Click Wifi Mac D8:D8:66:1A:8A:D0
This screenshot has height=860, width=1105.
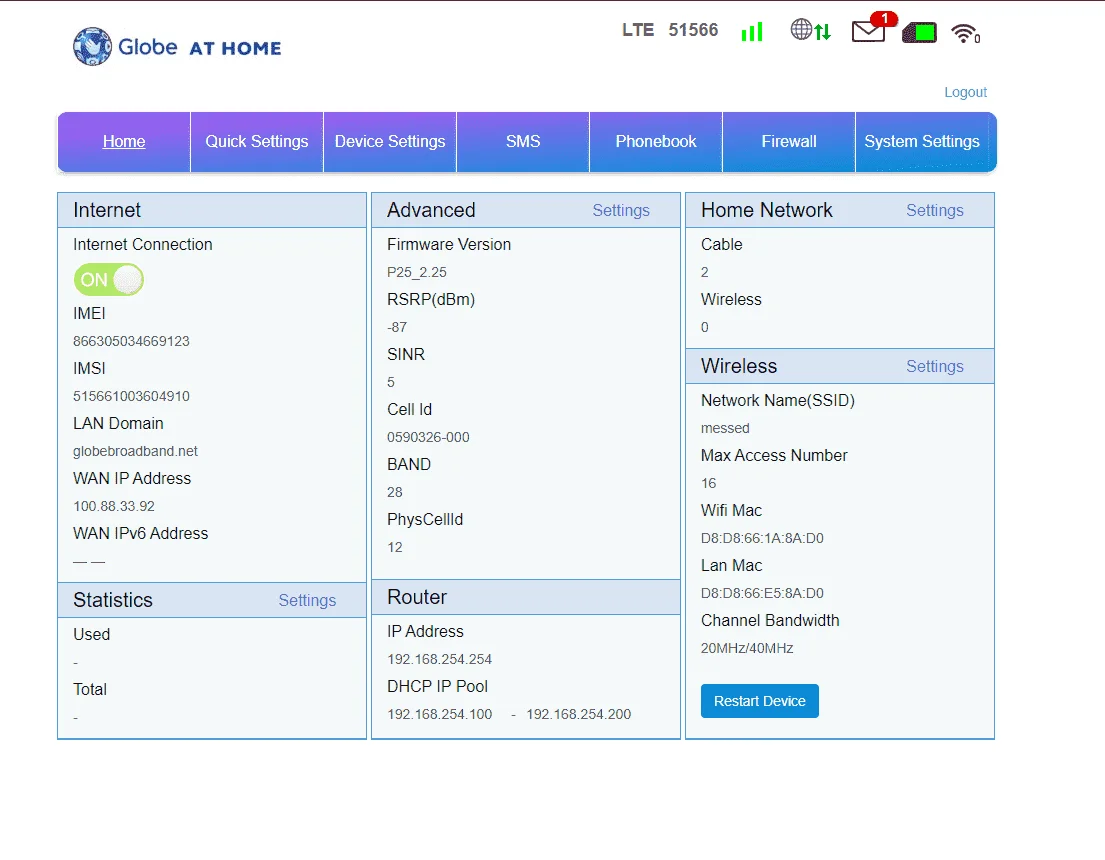click(x=762, y=539)
